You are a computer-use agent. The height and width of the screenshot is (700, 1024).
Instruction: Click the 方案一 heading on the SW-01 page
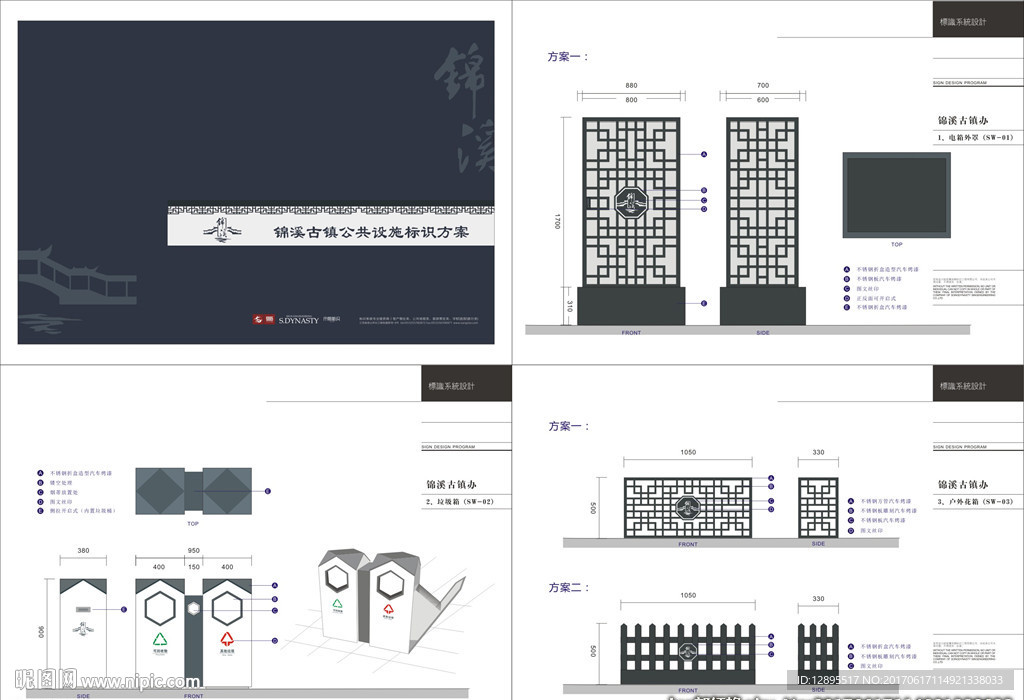(x=568, y=57)
